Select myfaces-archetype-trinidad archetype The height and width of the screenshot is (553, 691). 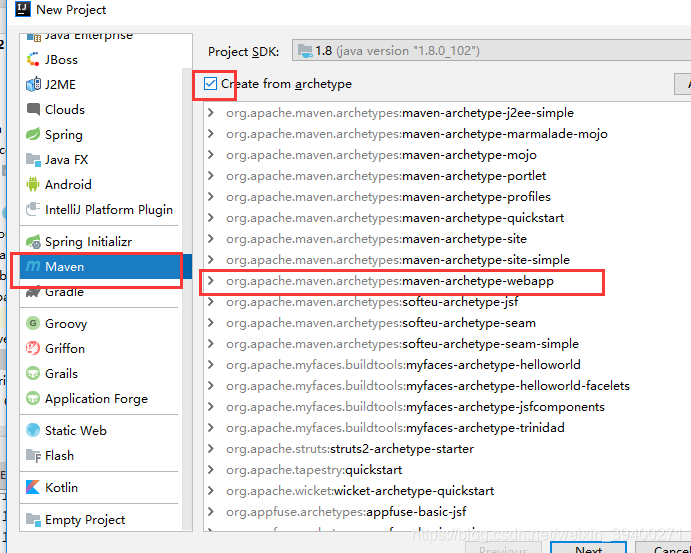click(x=395, y=427)
